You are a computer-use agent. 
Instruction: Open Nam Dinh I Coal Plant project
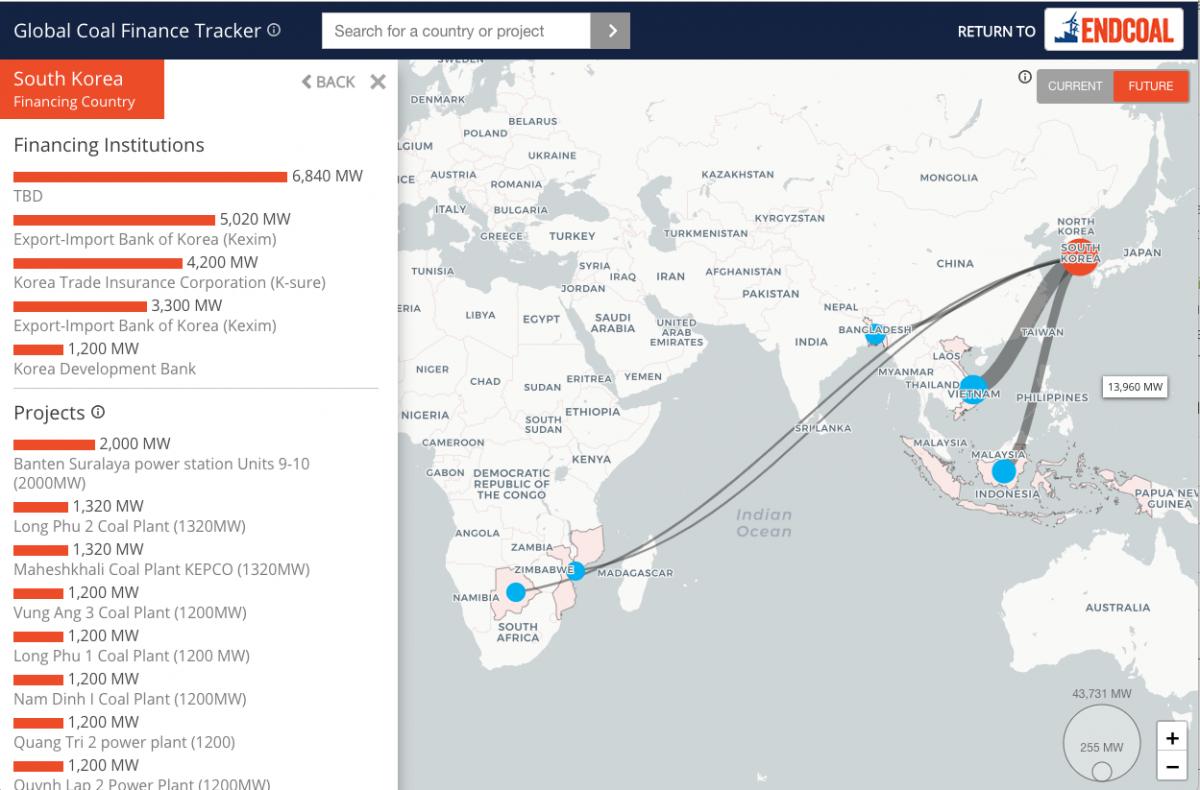(129, 699)
